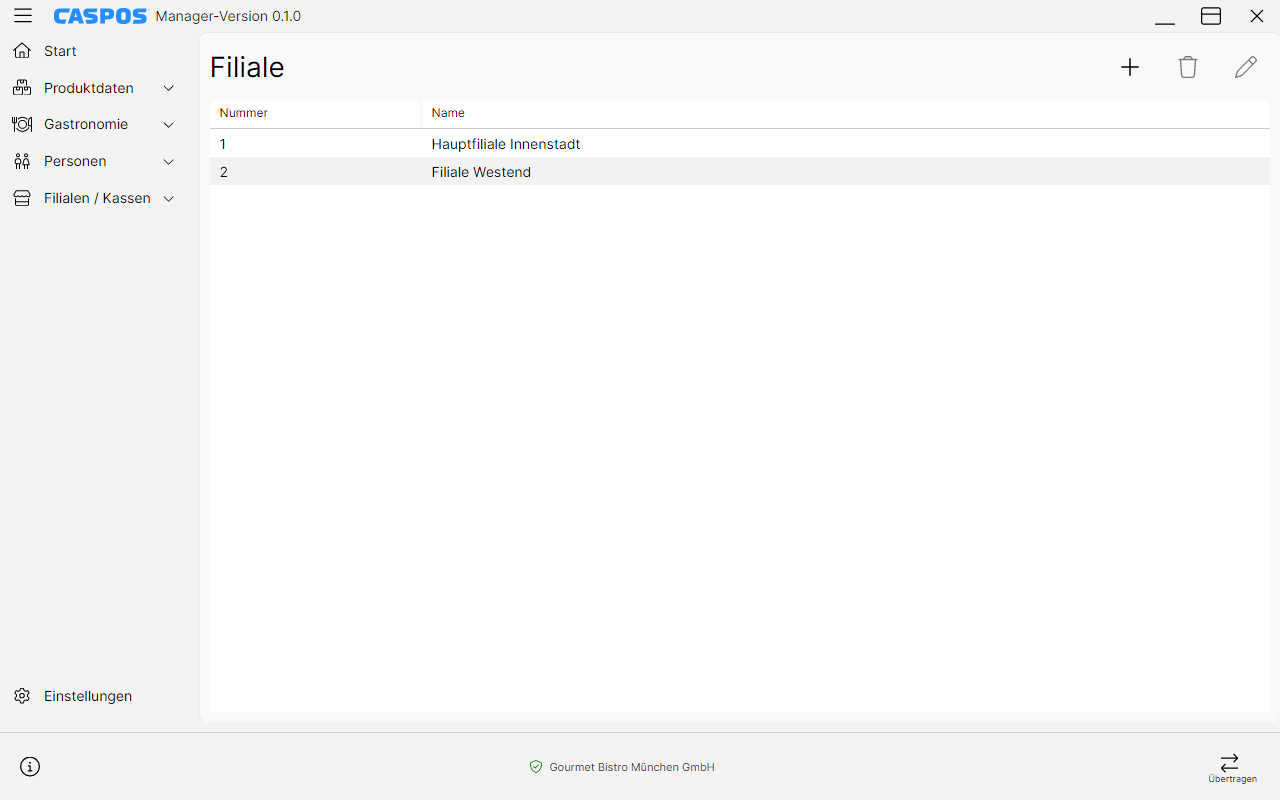Expand the Gastronomie chevron
The image size is (1280, 800).
[x=169, y=125]
